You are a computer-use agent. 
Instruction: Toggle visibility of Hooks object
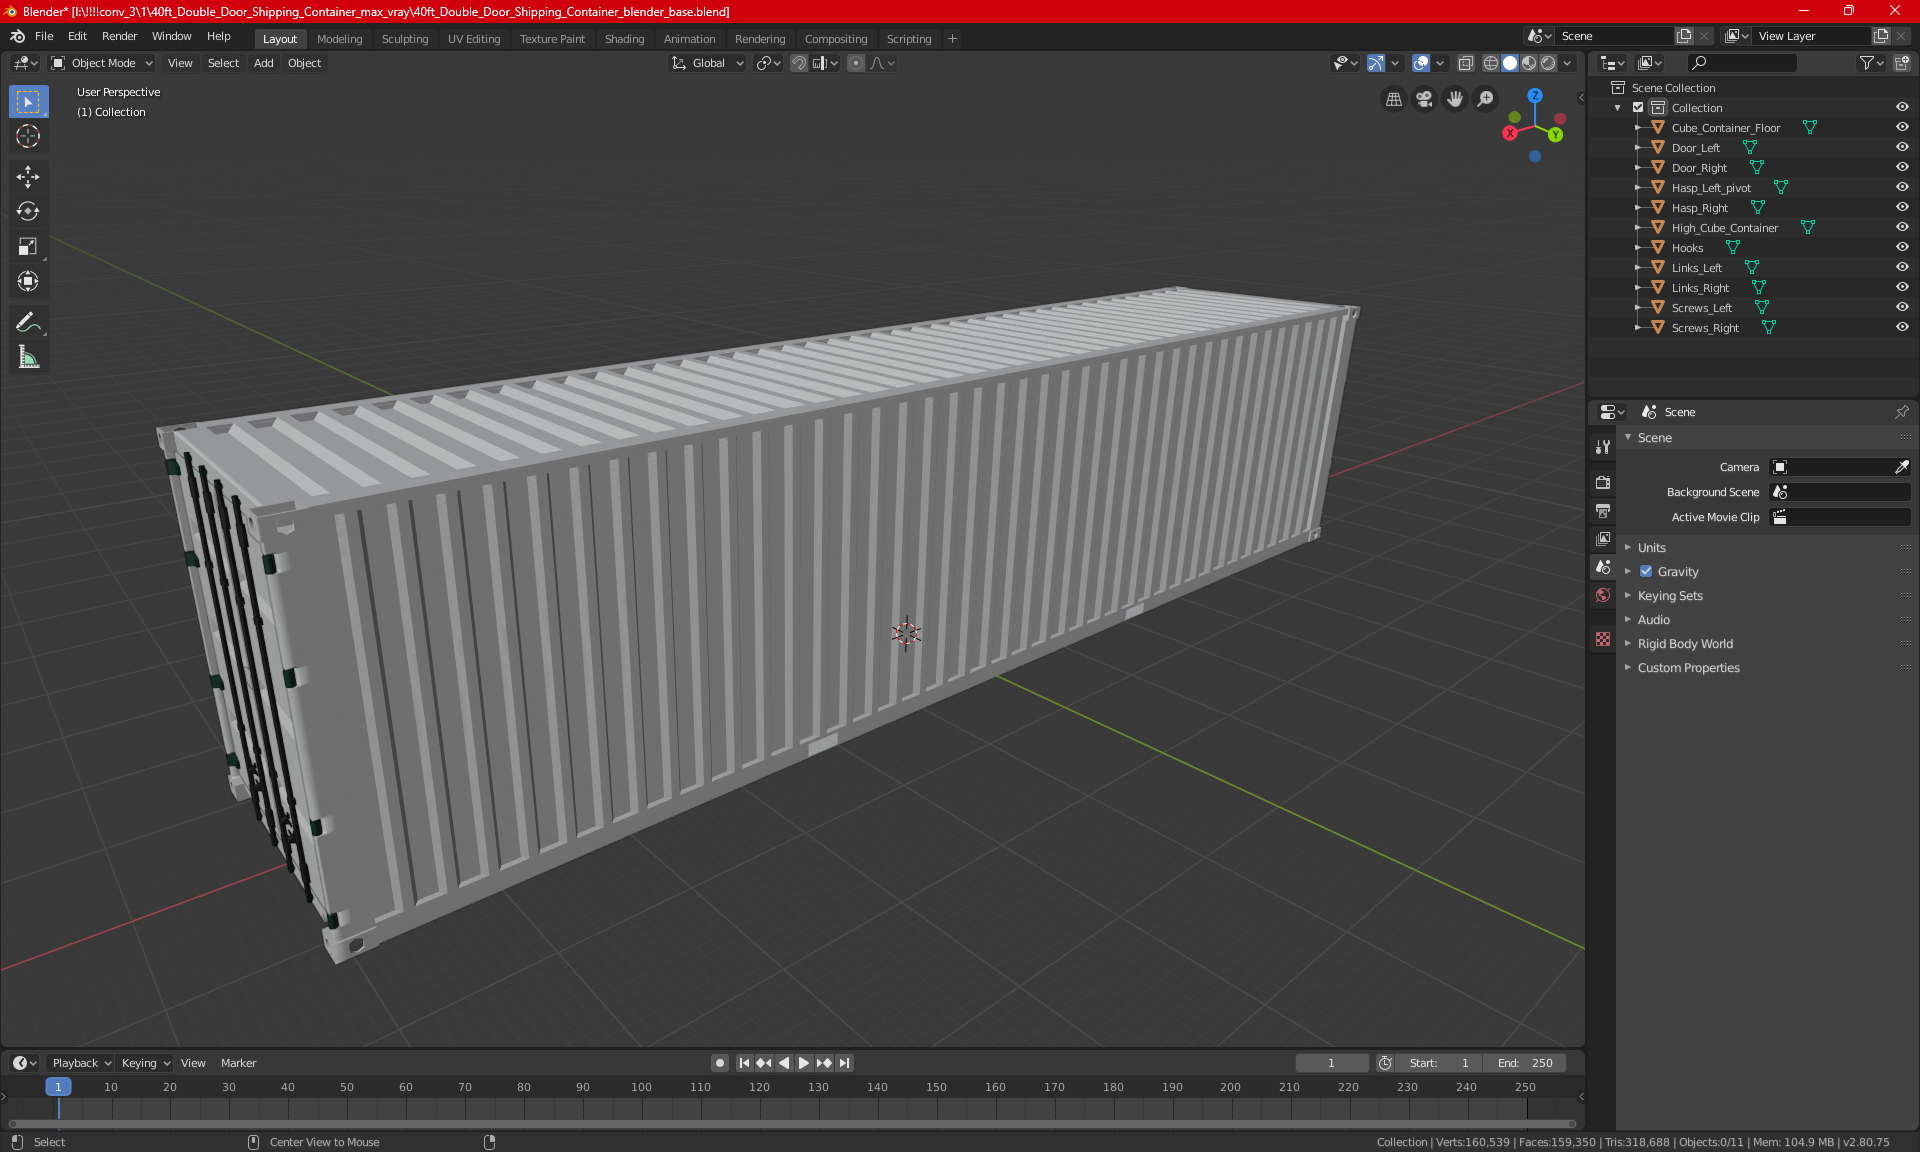coord(1902,247)
